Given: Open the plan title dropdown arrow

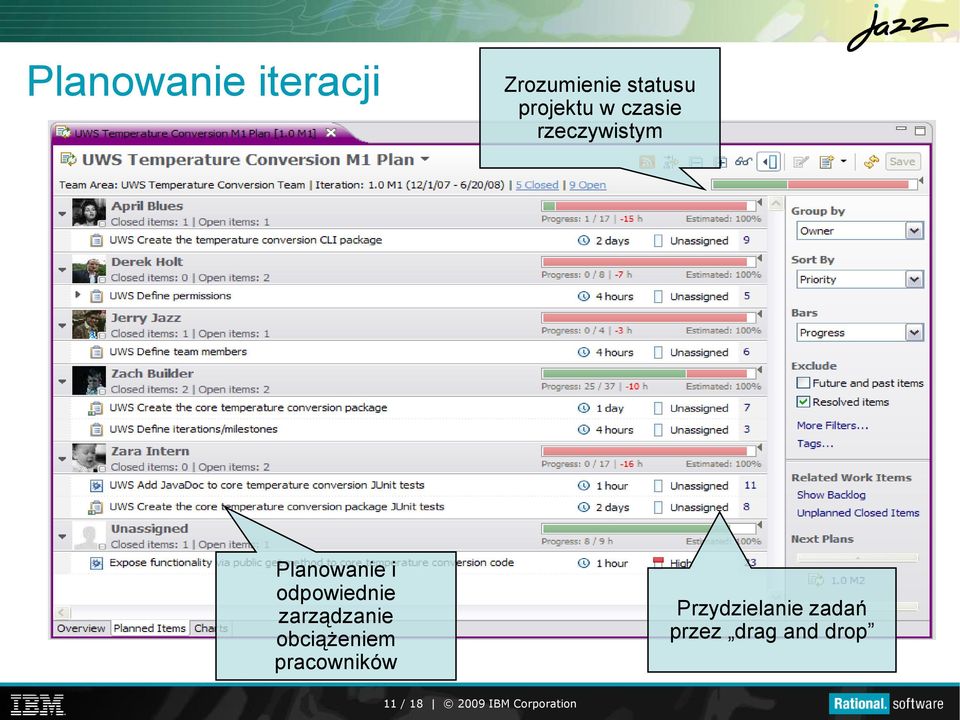Looking at the screenshot, I should 424,160.
